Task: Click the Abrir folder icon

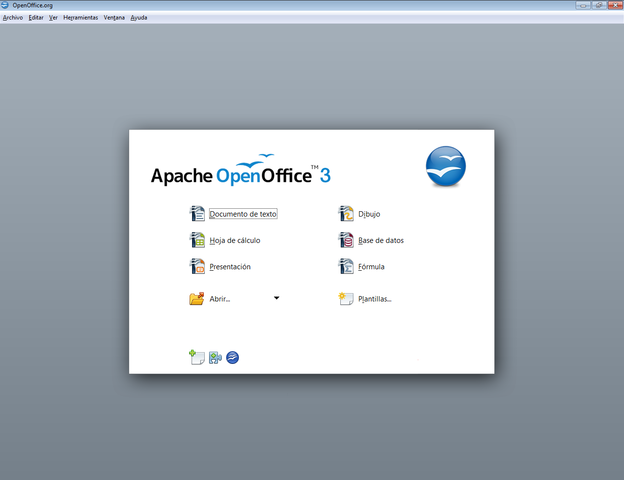Action: [x=197, y=299]
